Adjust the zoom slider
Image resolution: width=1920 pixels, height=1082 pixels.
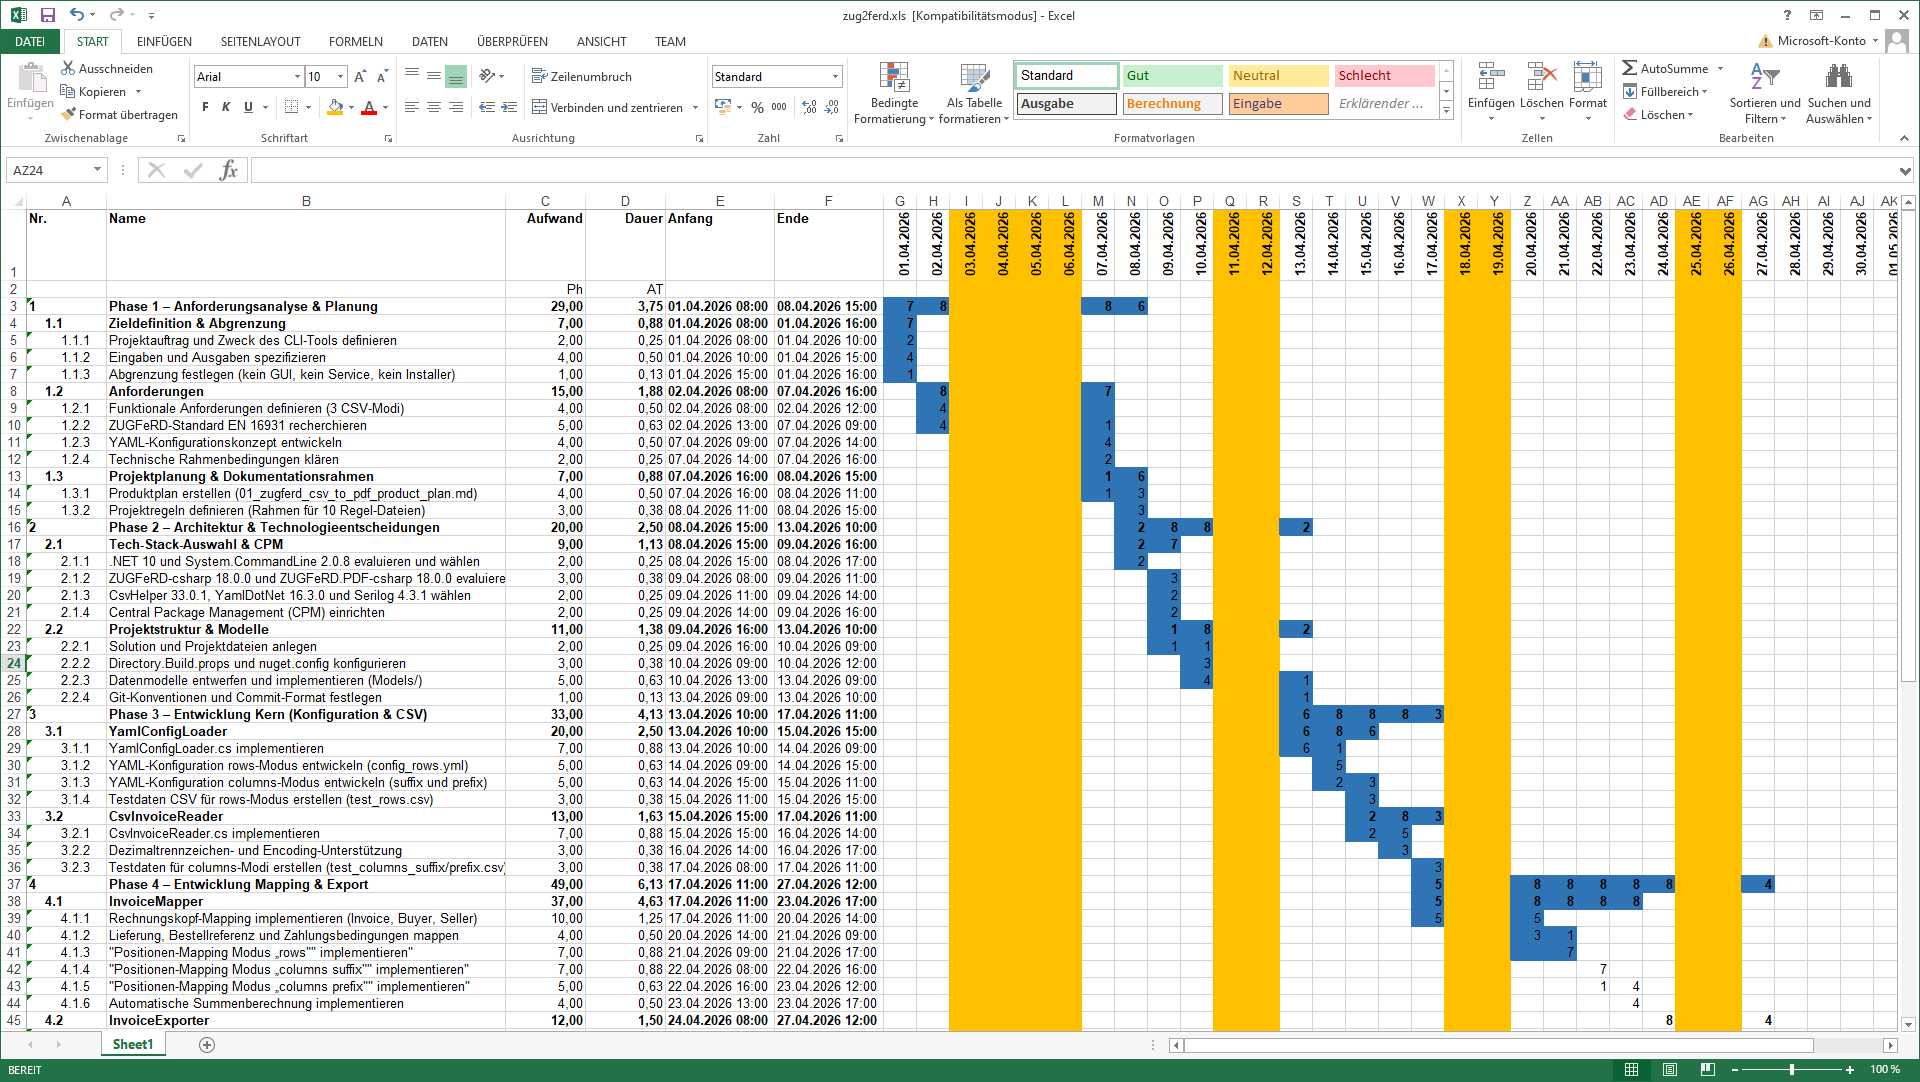coord(1792,1069)
